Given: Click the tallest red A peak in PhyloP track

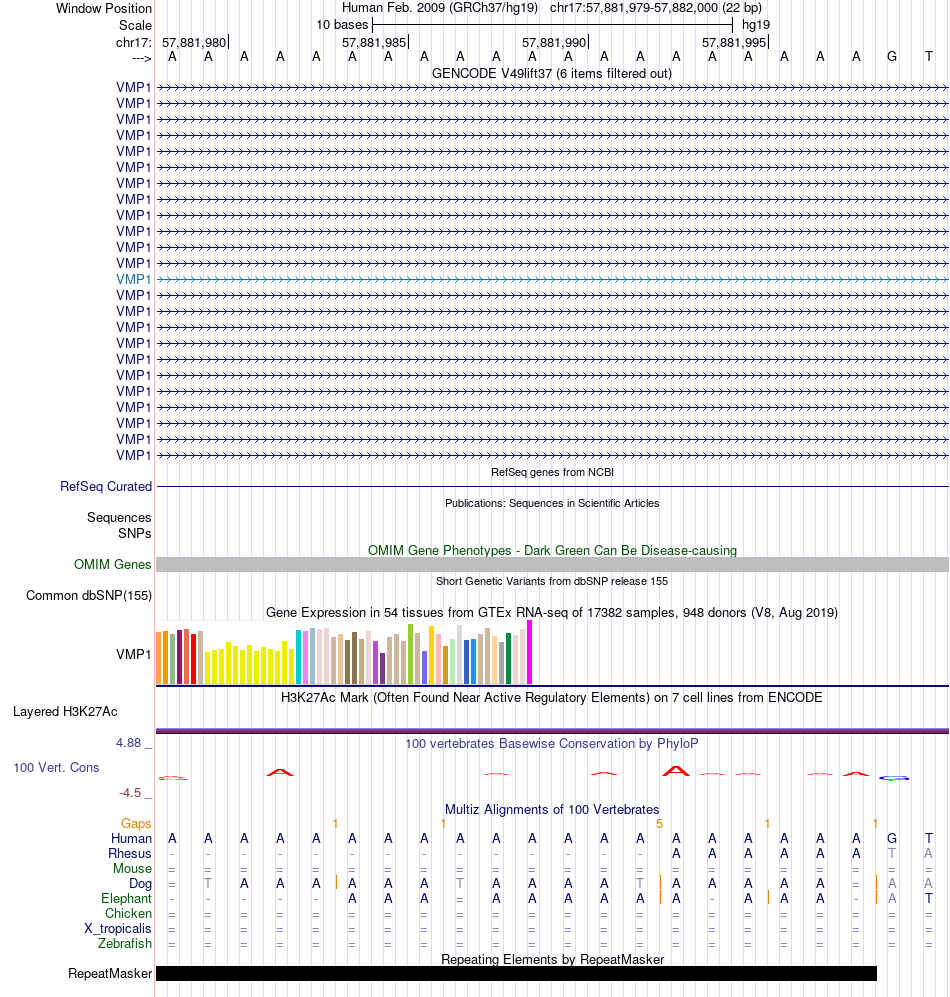Looking at the screenshot, I should (675, 771).
